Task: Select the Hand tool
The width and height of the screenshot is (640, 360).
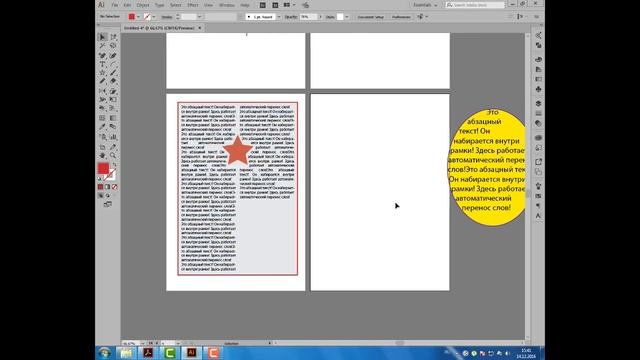Action: pyautogui.click(x=102, y=156)
